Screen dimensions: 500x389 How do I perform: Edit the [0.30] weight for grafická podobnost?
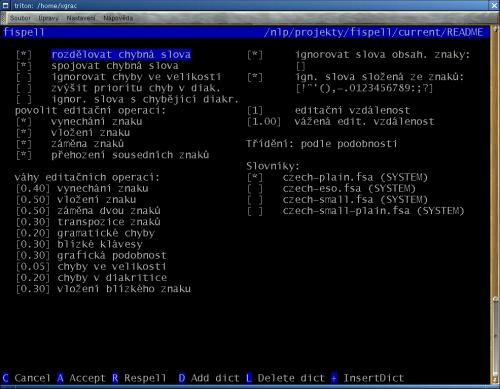coord(33,256)
